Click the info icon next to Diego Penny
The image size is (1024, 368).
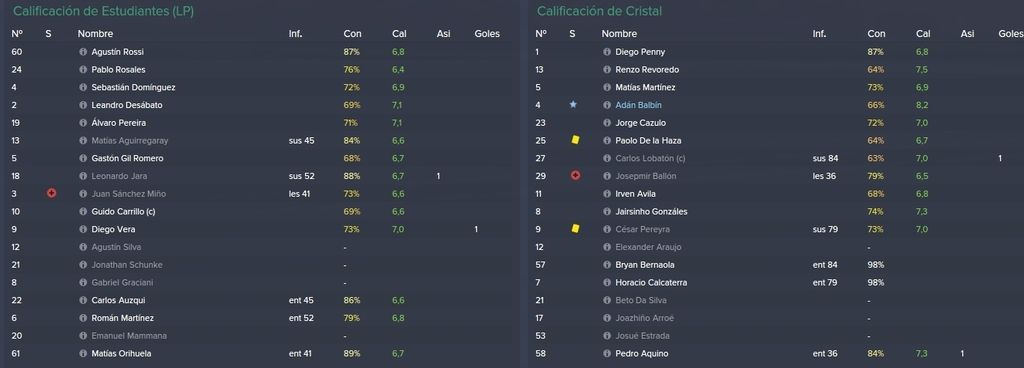coord(607,52)
